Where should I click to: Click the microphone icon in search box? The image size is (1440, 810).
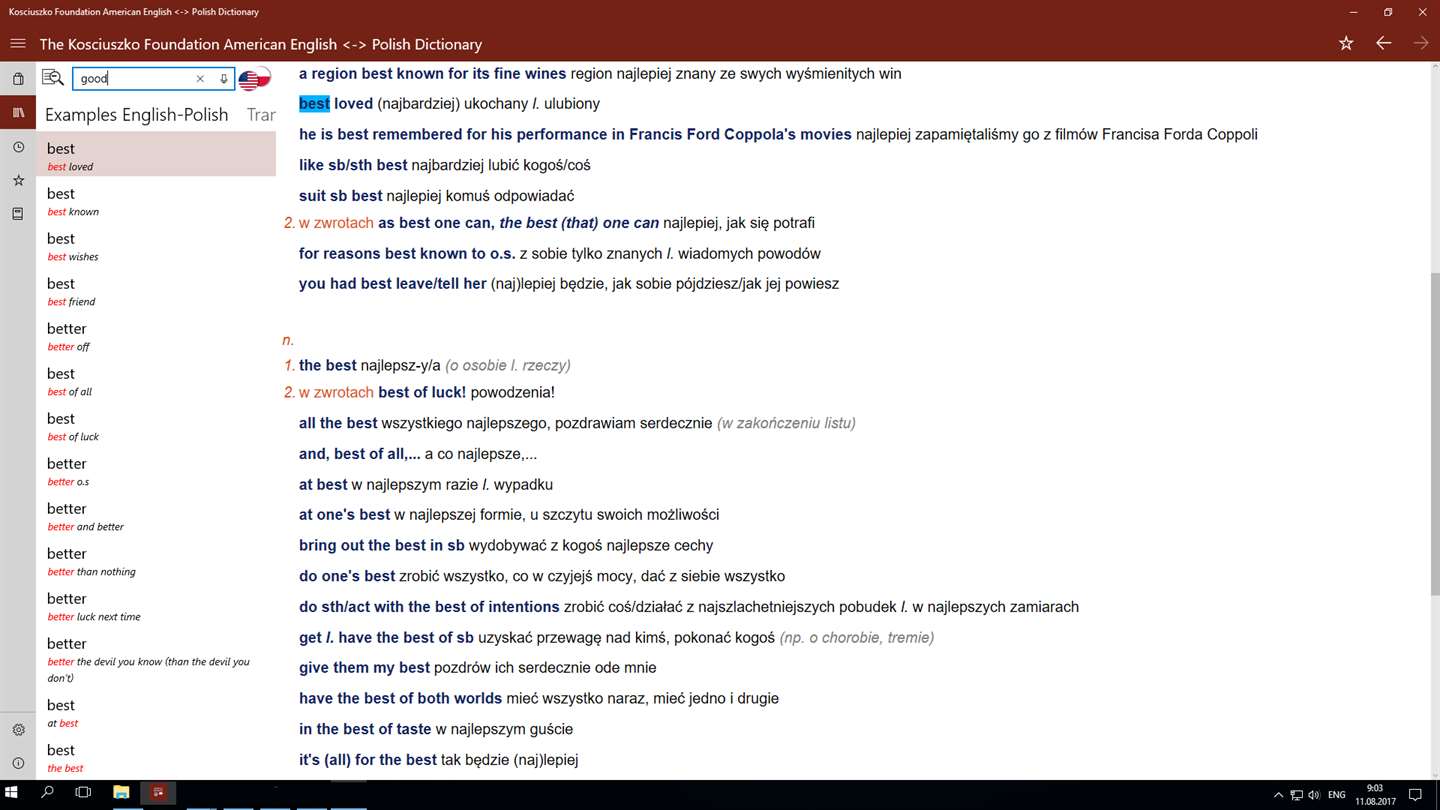[x=223, y=79]
